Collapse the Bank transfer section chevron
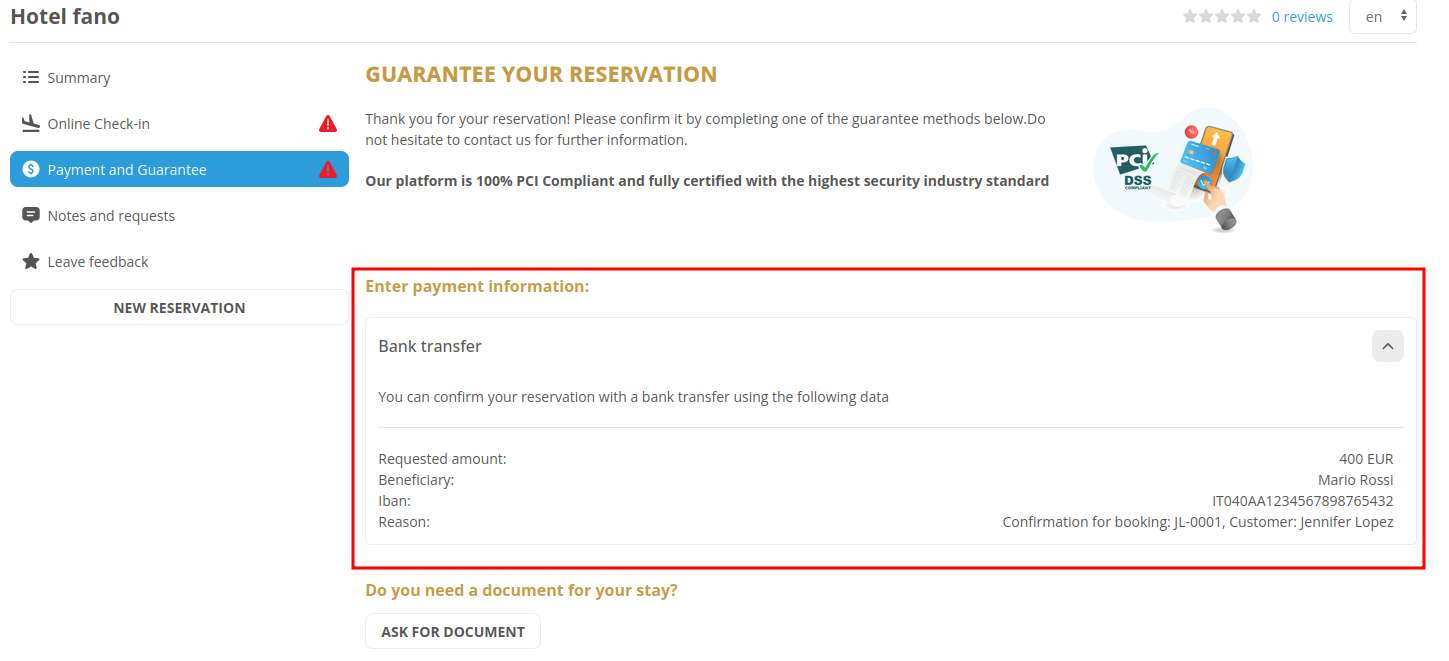 [x=1387, y=346]
